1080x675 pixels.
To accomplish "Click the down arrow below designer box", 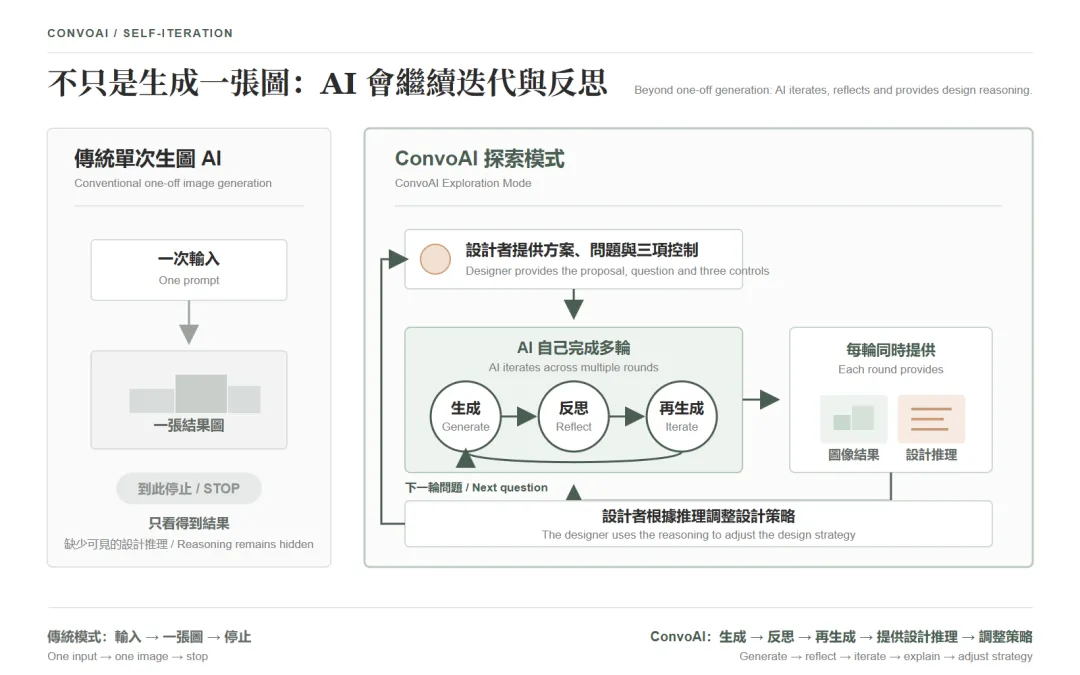I will (574, 304).
